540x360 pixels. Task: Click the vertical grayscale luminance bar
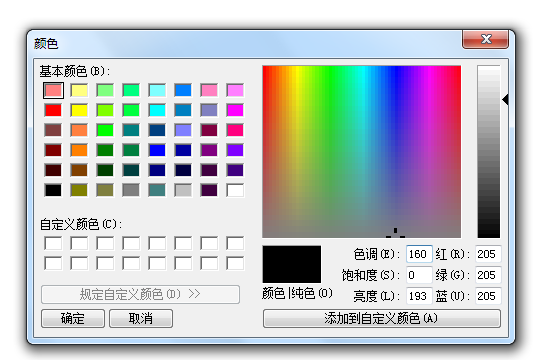tap(489, 152)
